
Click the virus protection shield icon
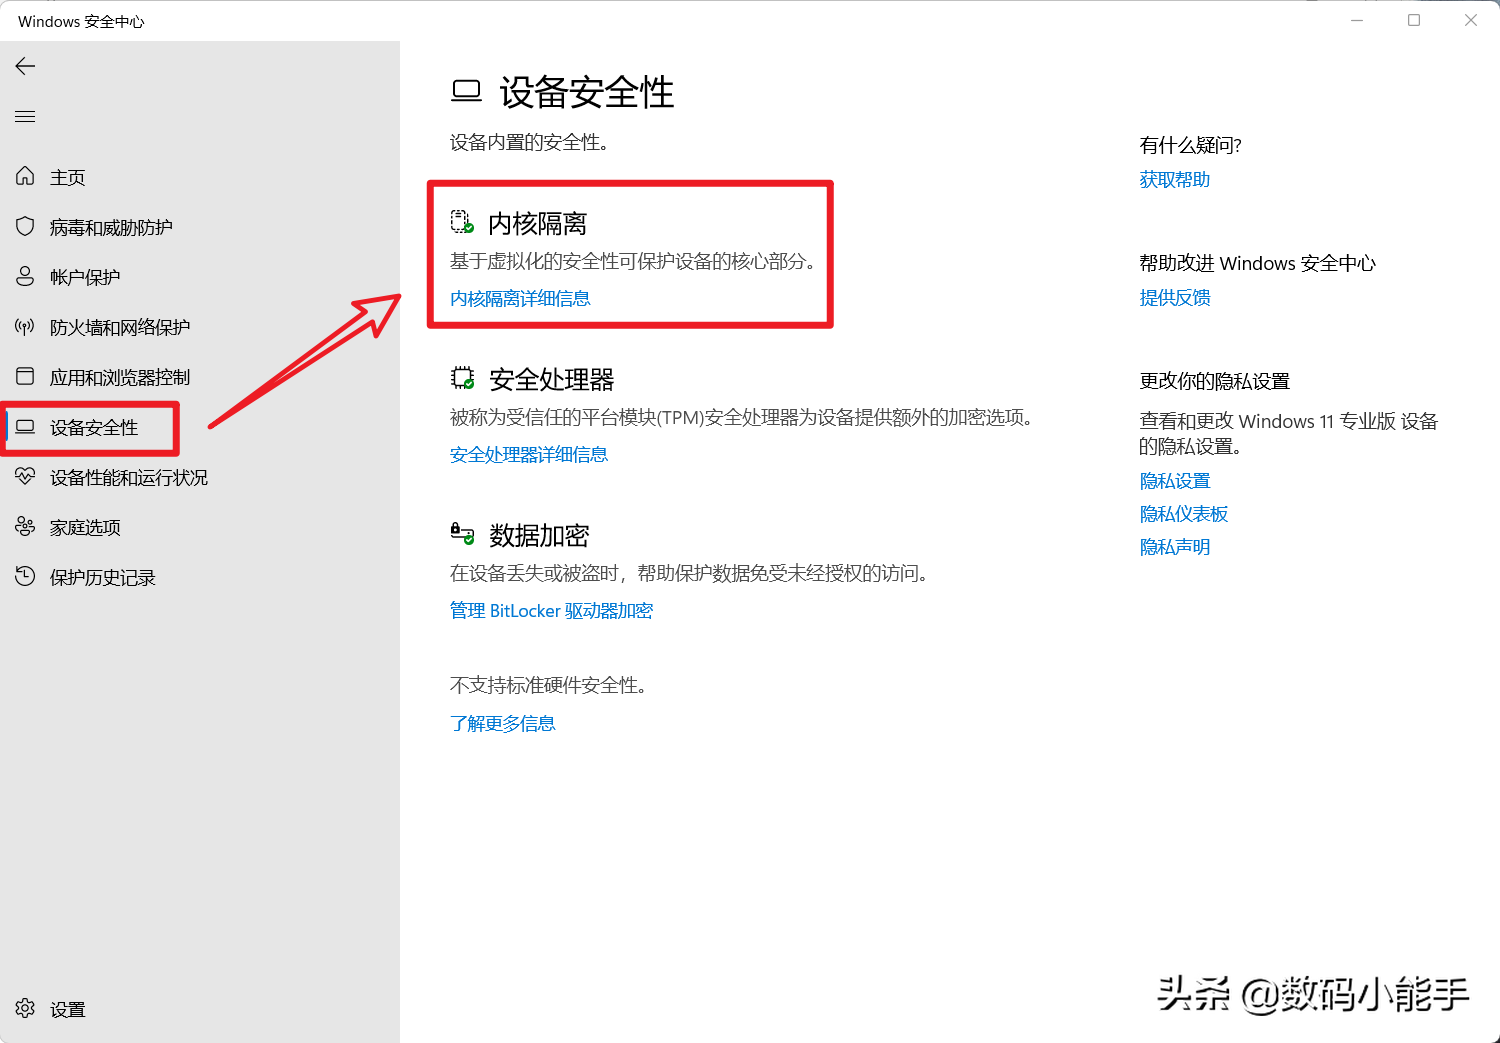[25, 226]
